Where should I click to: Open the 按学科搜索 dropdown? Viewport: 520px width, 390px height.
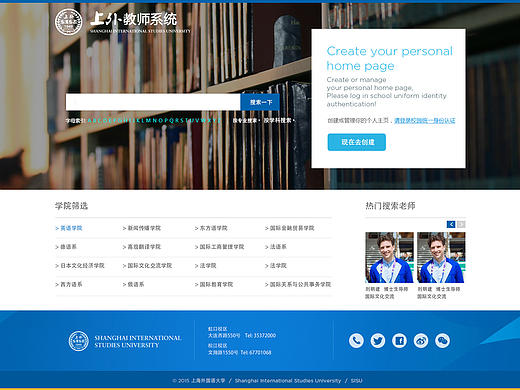click(279, 120)
